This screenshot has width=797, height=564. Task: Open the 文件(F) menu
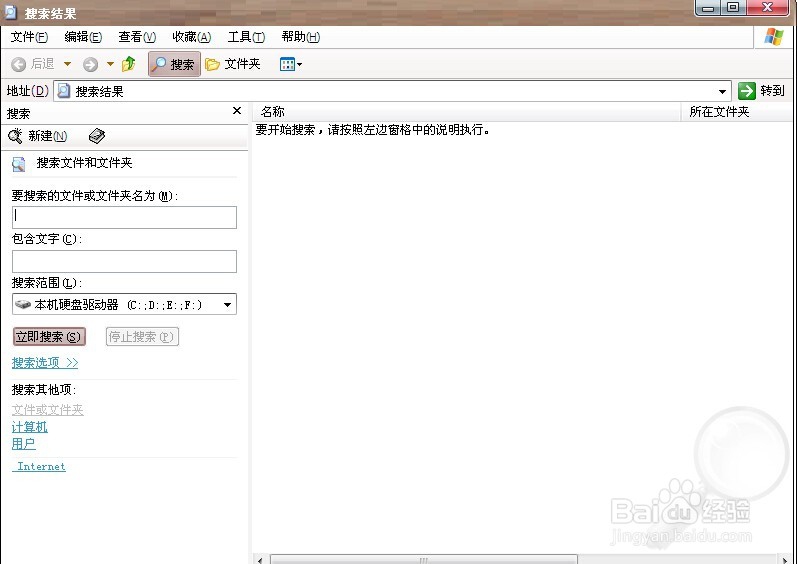tap(29, 37)
